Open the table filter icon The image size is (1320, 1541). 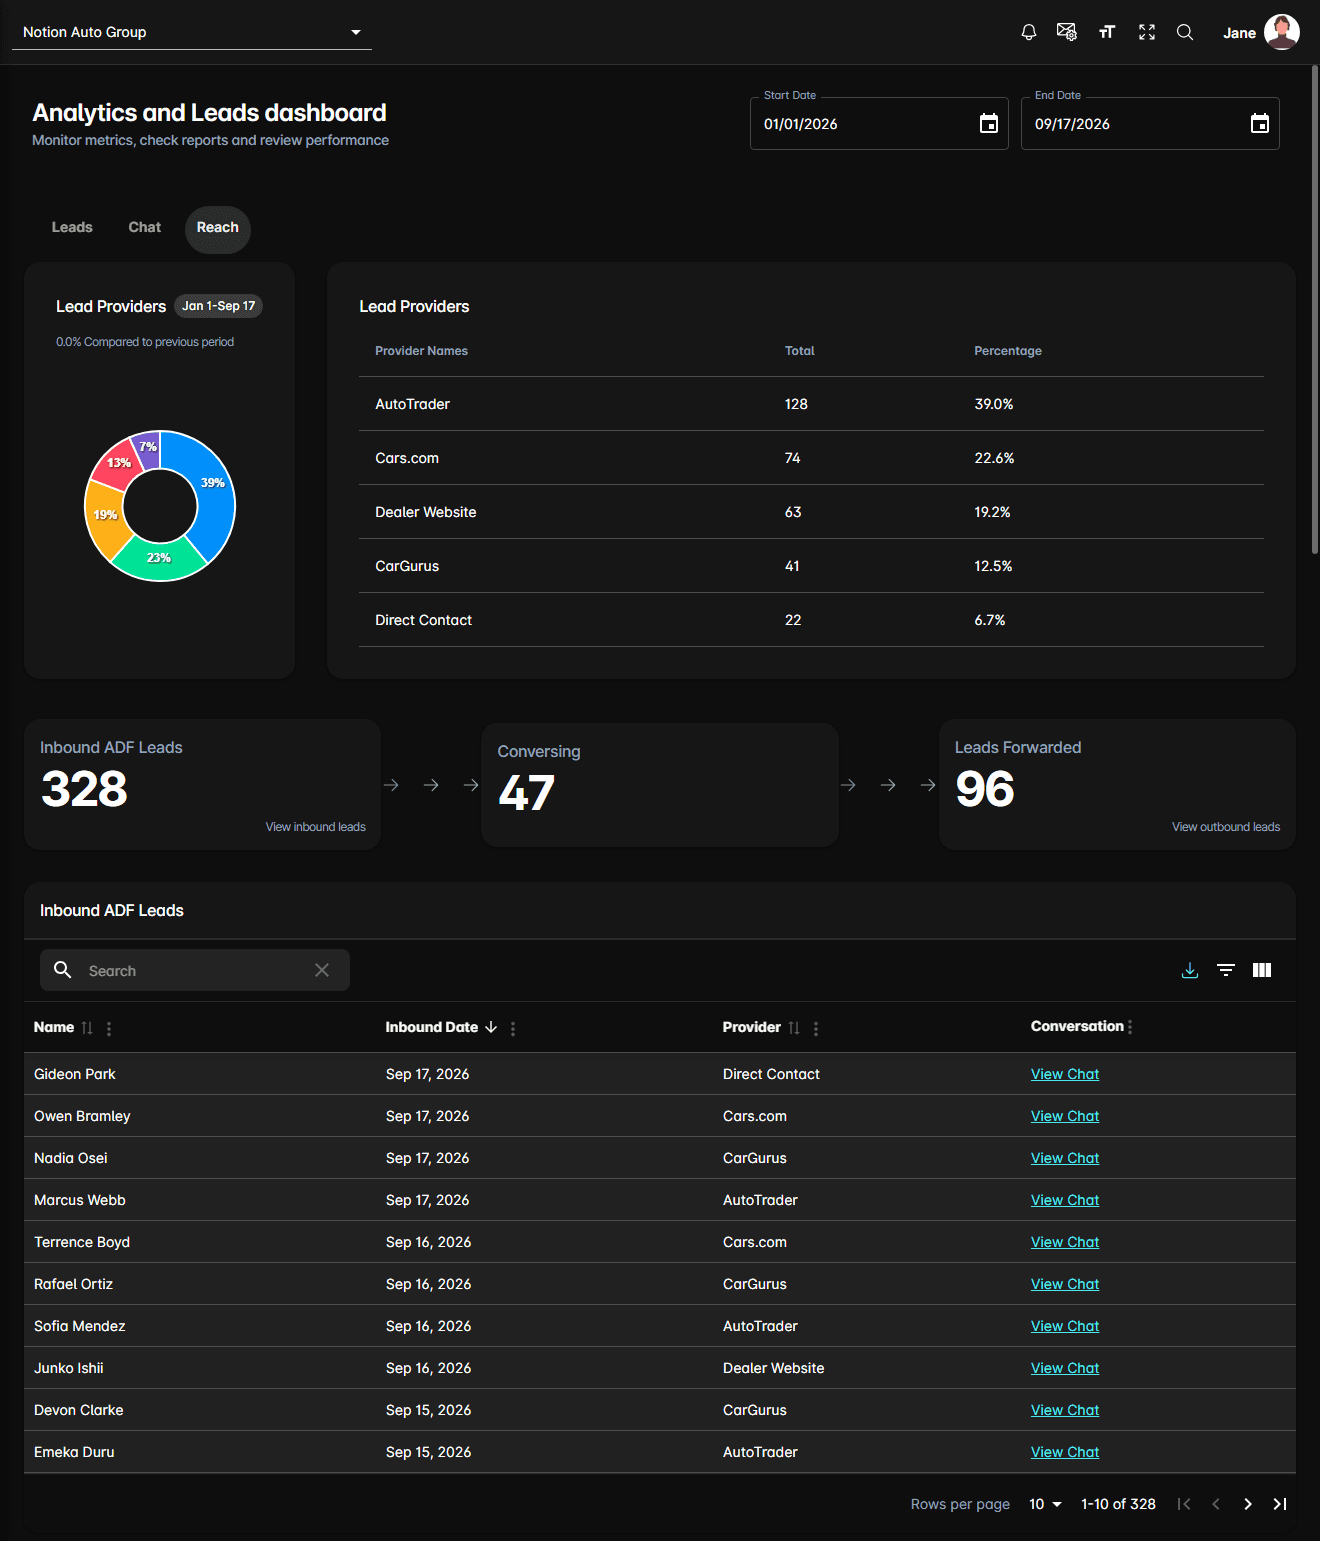click(x=1226, y=970)
